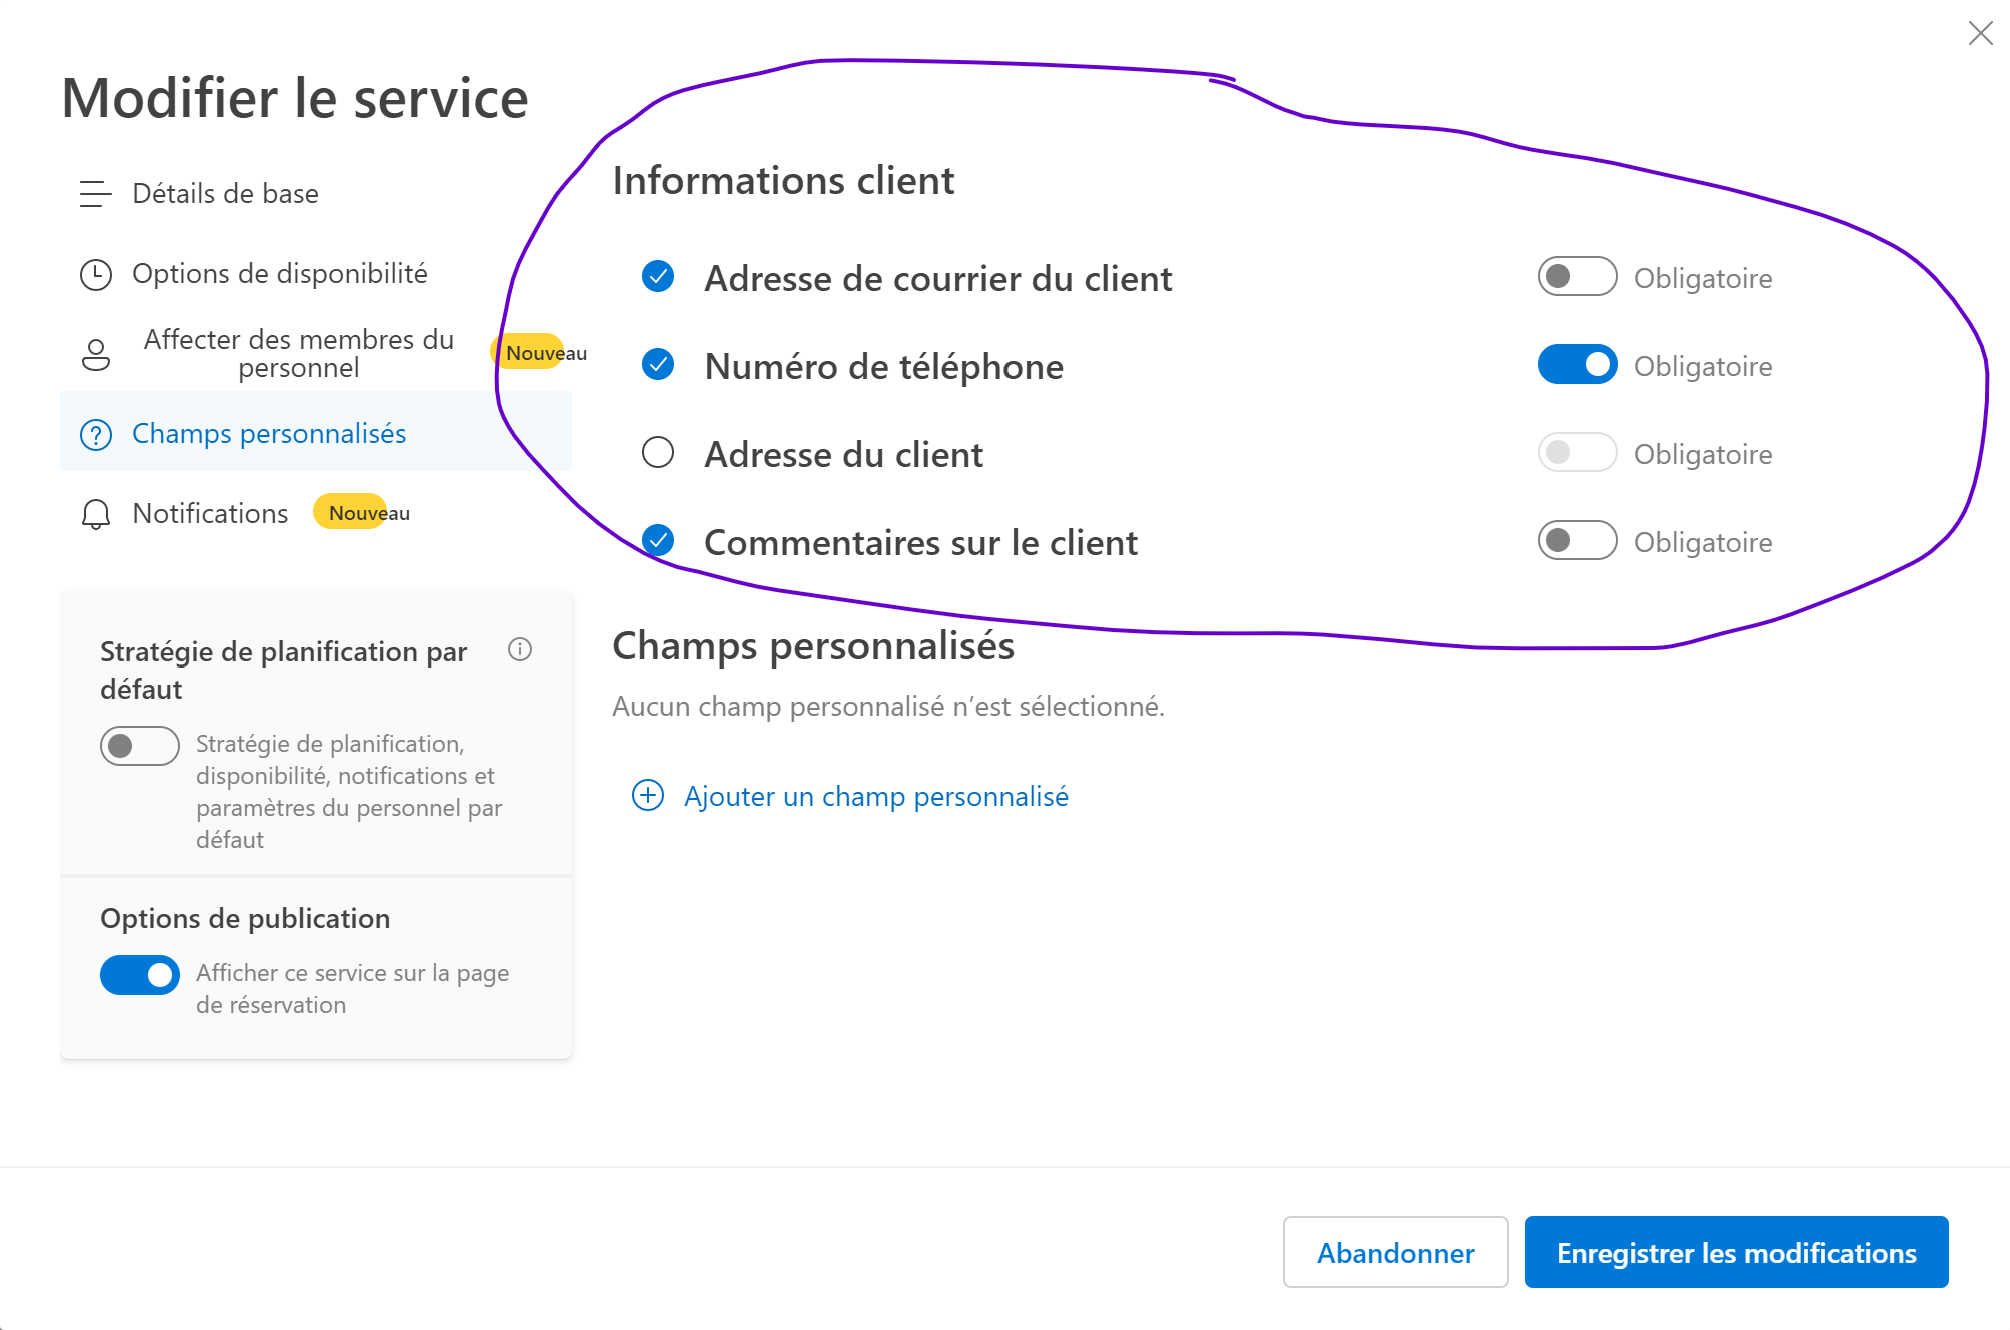Check the Adresse du client field
The image size is (2010, 1330).
658,453
